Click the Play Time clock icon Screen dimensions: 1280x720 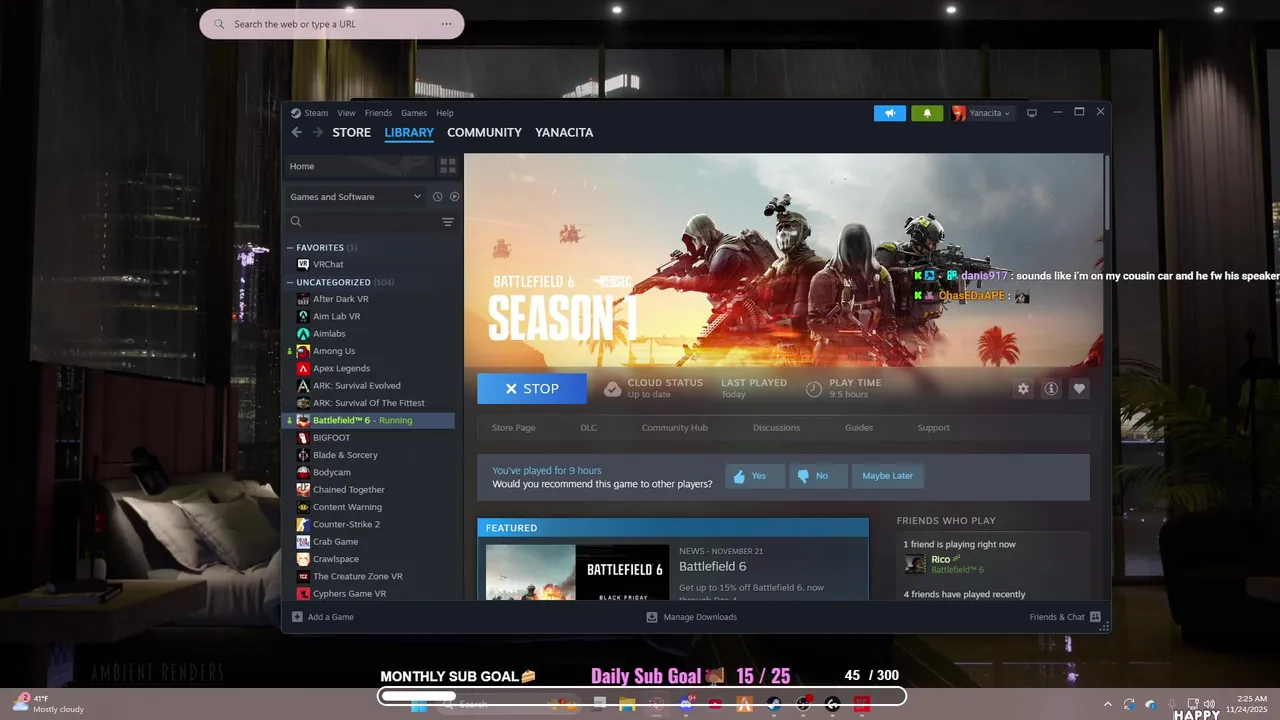[x=814, y=389]
